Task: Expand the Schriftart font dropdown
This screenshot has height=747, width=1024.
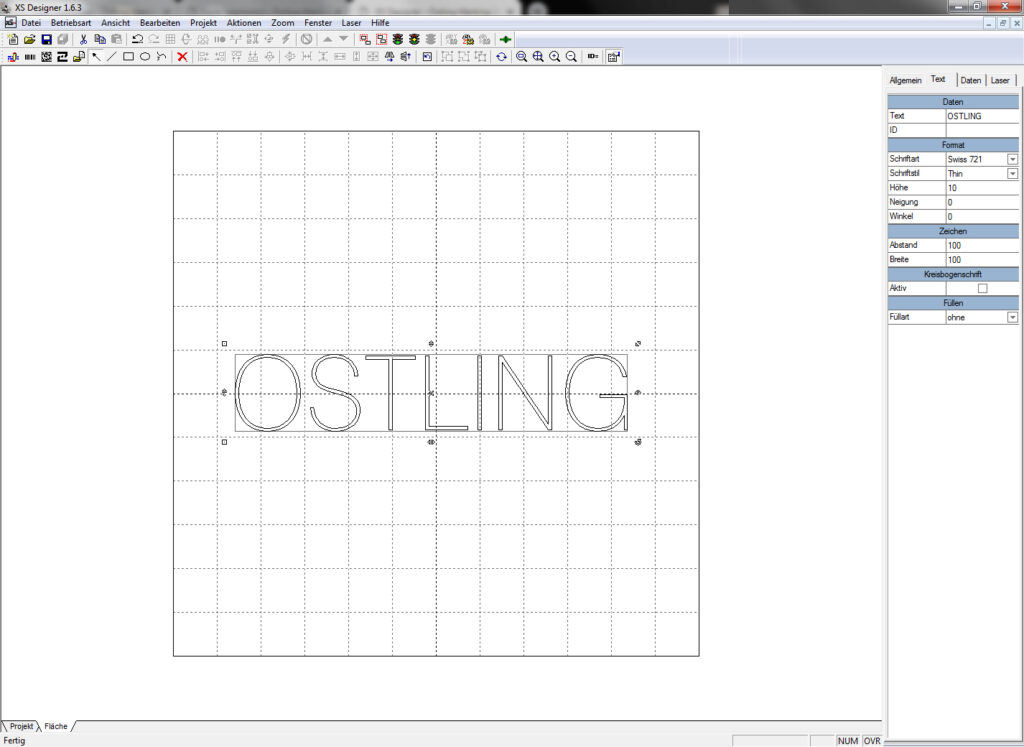Action: coord(1012,159)
